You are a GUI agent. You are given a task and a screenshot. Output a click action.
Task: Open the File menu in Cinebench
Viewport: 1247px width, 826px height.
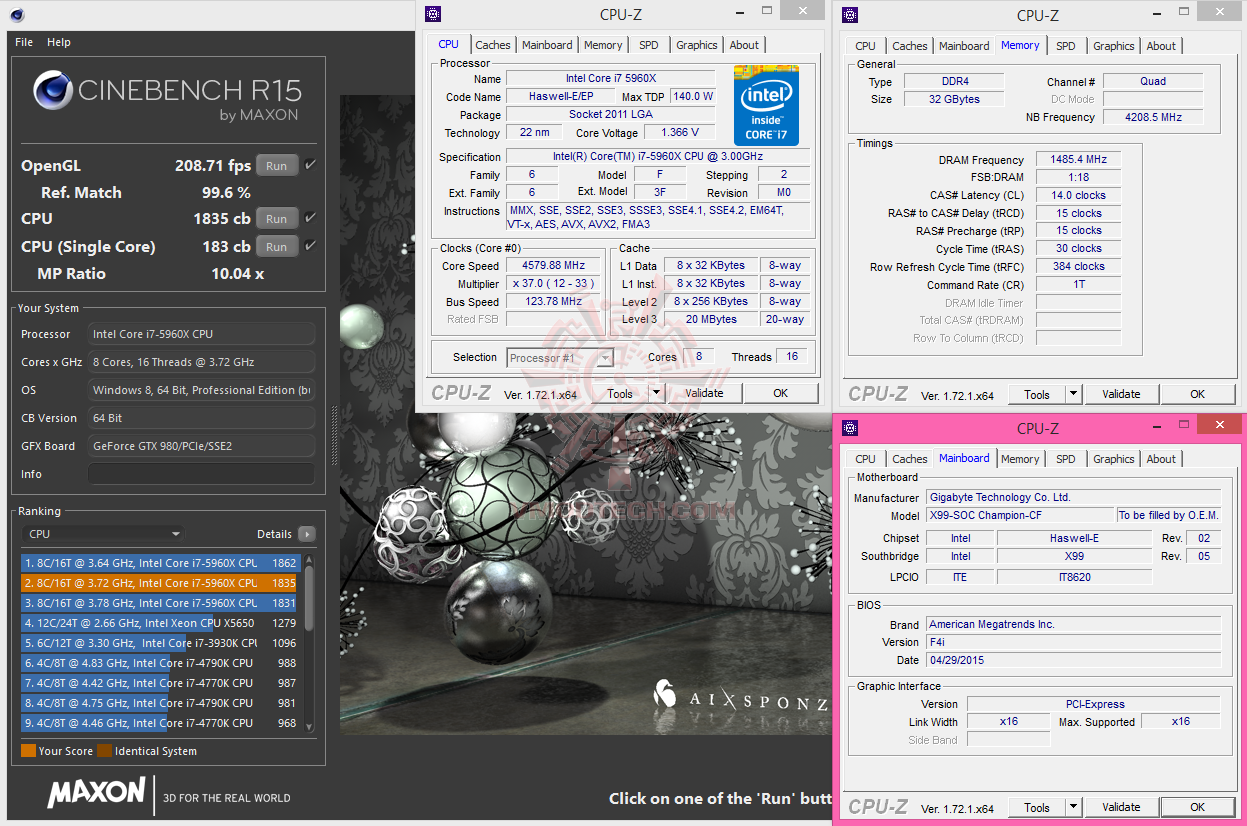coord(24,42)
